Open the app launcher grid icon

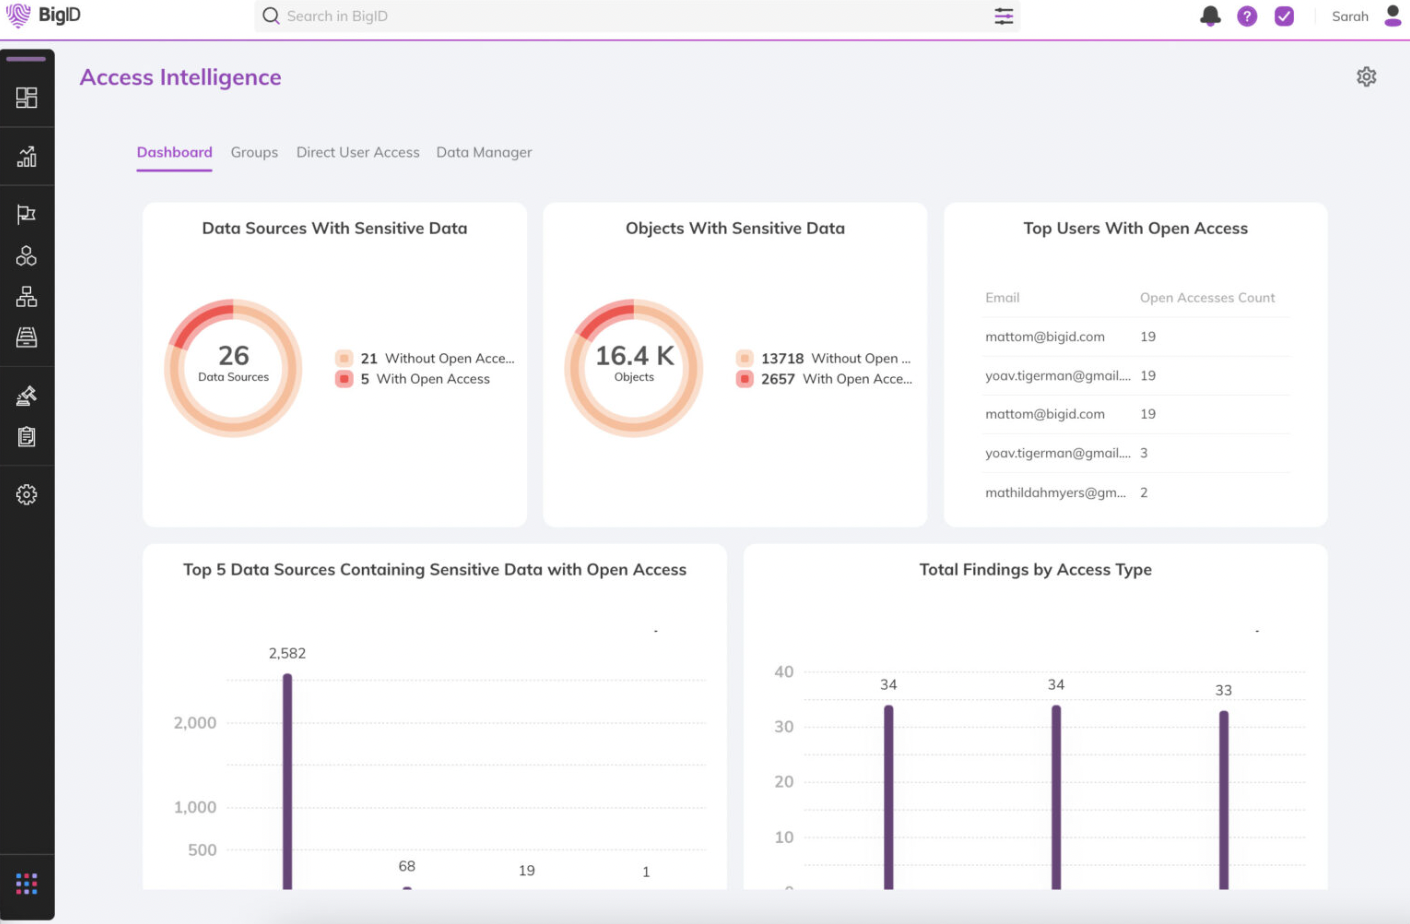click(27, 883)
